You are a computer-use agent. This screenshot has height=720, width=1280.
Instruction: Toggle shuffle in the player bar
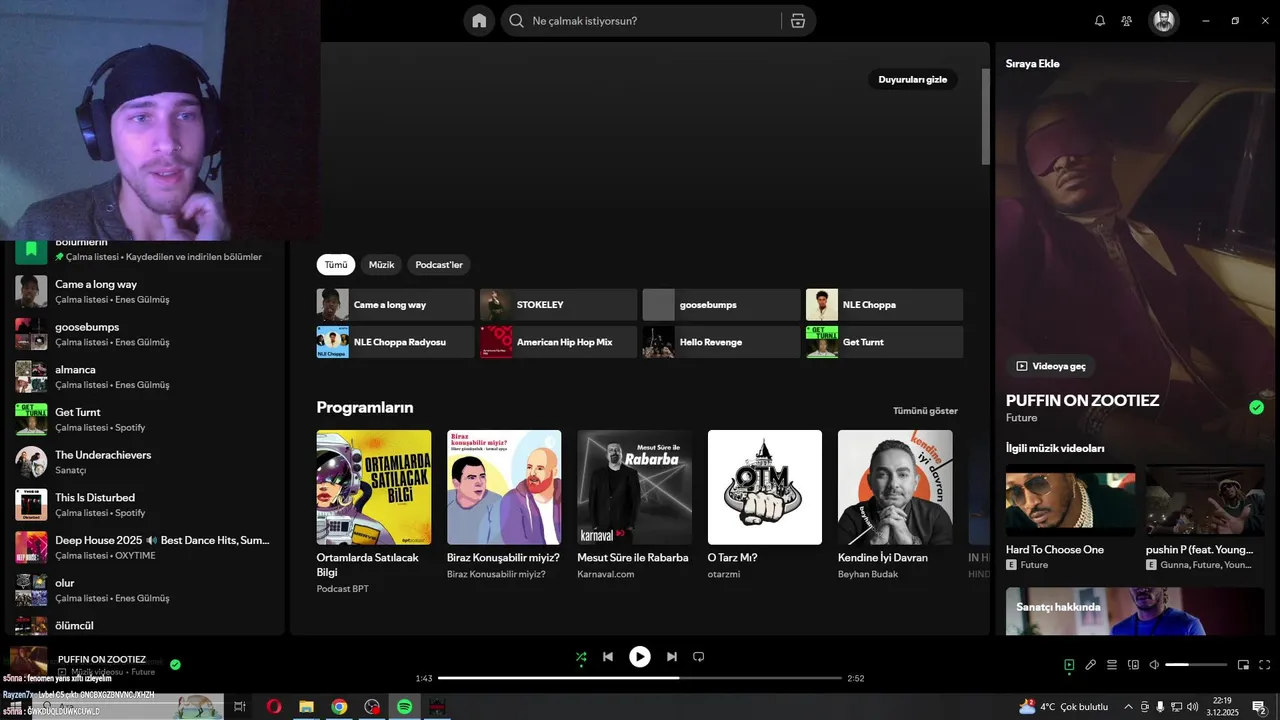(581, 657)
